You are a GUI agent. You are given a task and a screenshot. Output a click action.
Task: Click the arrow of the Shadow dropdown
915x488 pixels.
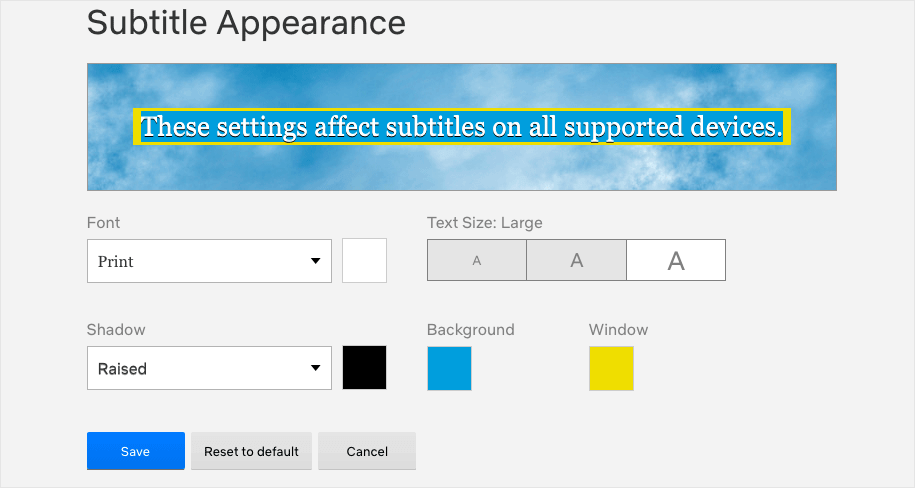coord(315,368)
